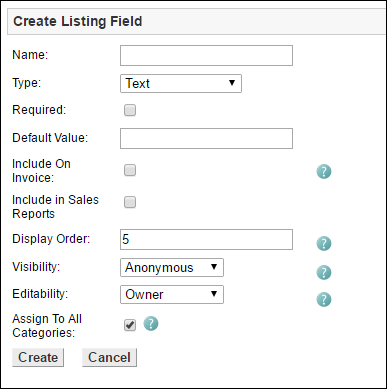Open help for Include On Invoice
Image resolution: width=387 pixels, height=389 pixels.
[324, 172]
